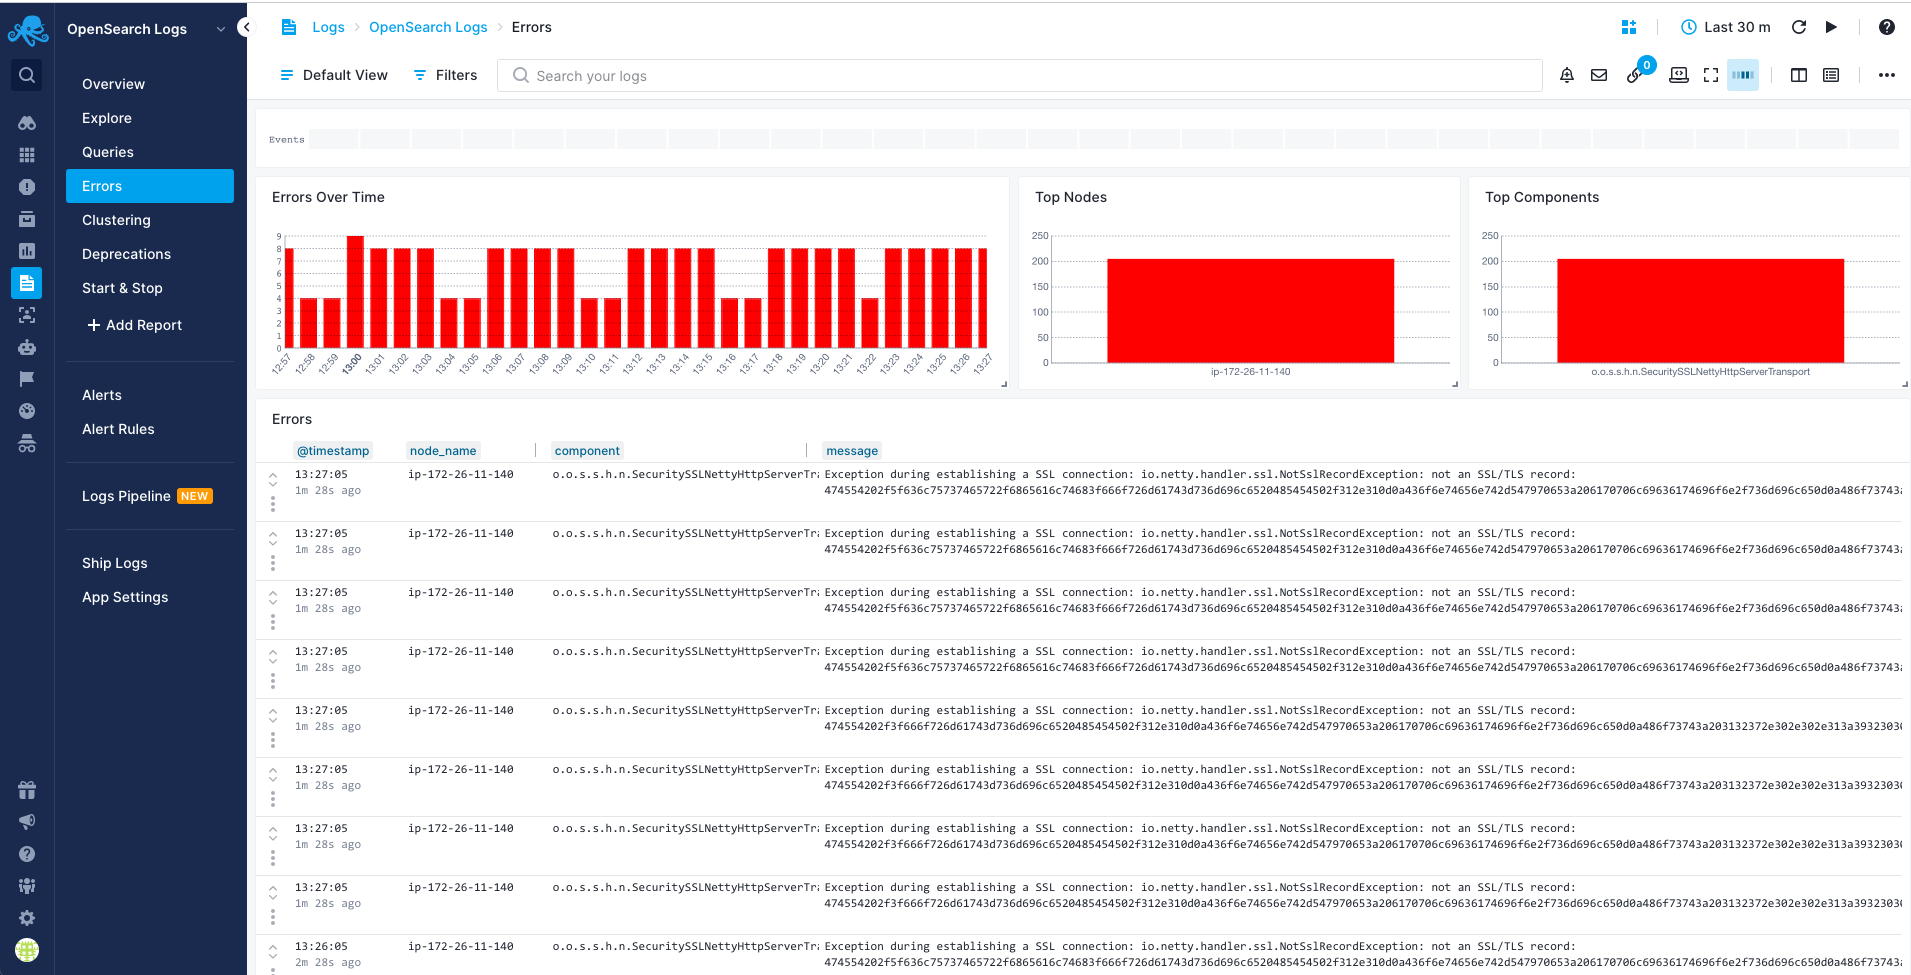
Task: Open the Default View selector
Action: 333,75
